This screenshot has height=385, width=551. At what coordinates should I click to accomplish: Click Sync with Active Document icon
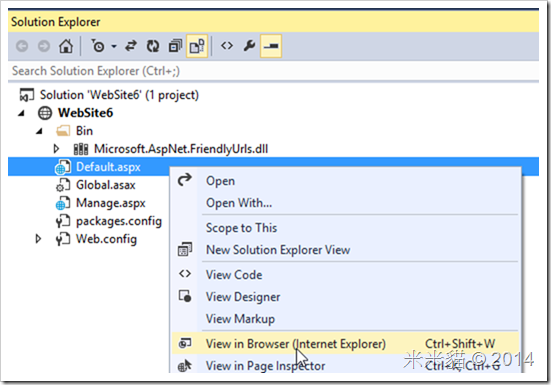coord(131,46)
